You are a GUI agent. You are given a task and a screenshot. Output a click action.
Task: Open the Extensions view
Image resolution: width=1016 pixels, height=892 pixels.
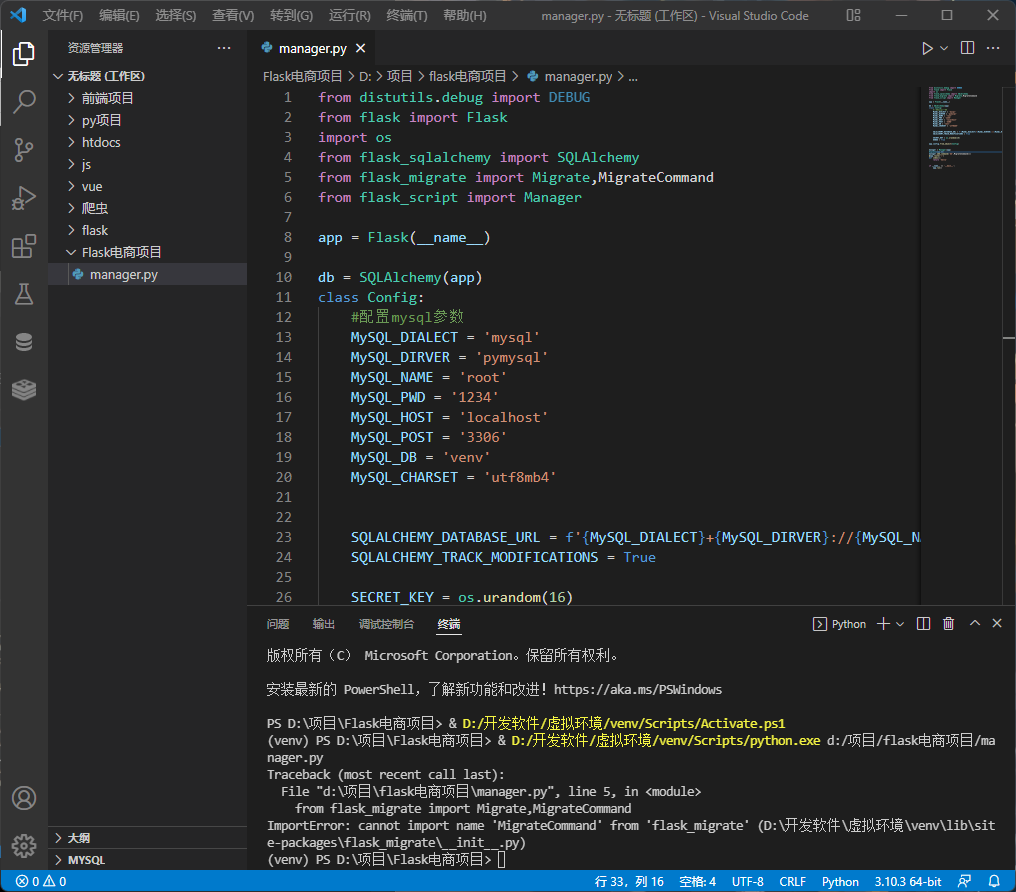click(24, 246)
